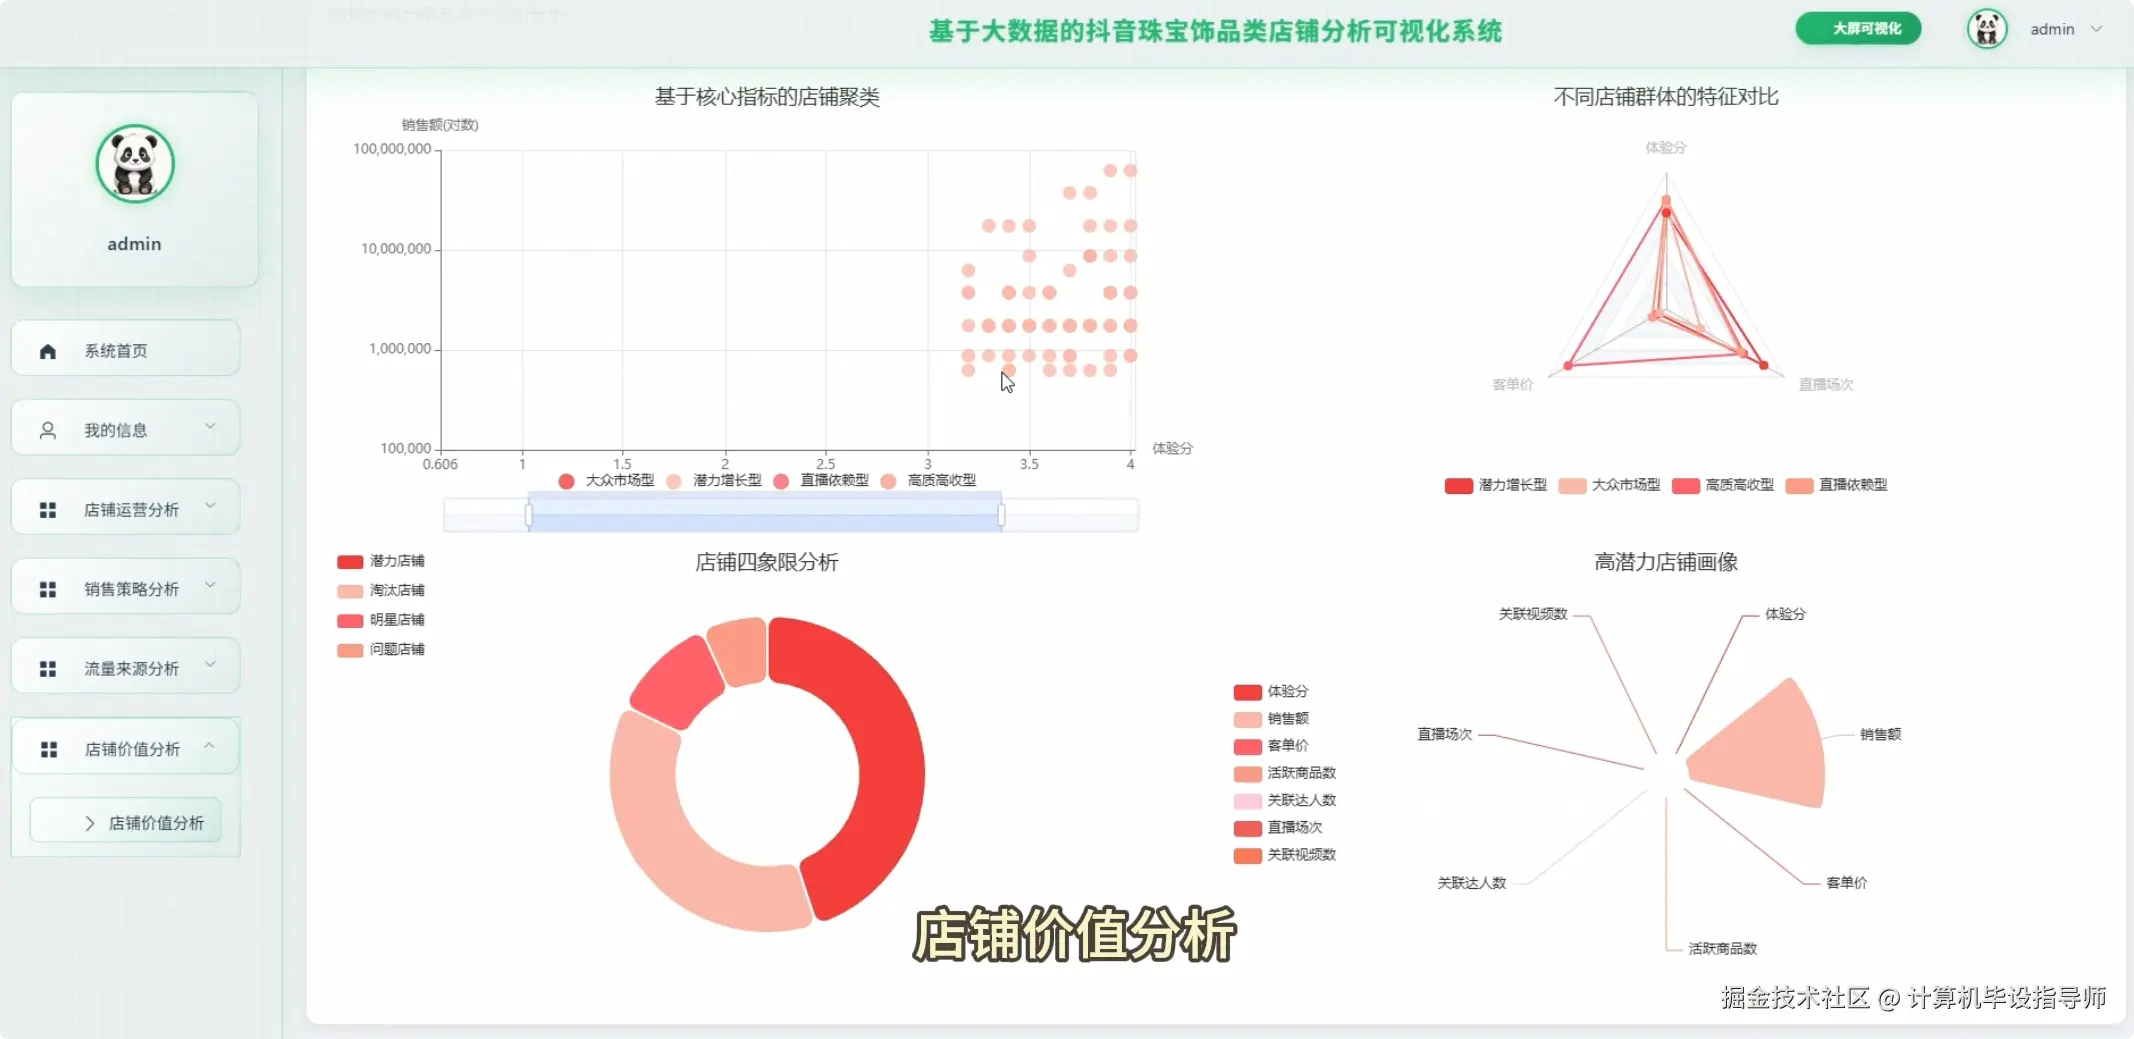The height and width of the screenshot is (1039, 2134).
Task: Toggle 体验分 rose chart legend
Action: (1271, 692)
